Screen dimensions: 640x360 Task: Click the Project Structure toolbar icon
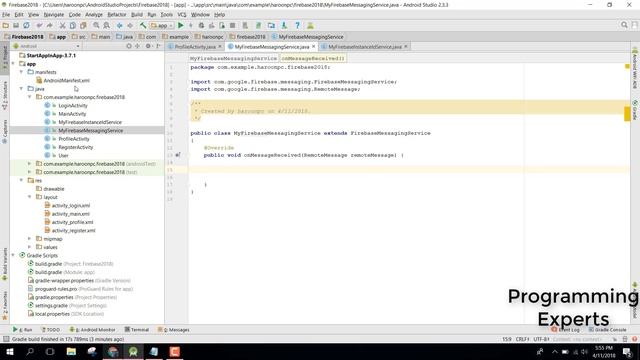click(x=271, y=25)
